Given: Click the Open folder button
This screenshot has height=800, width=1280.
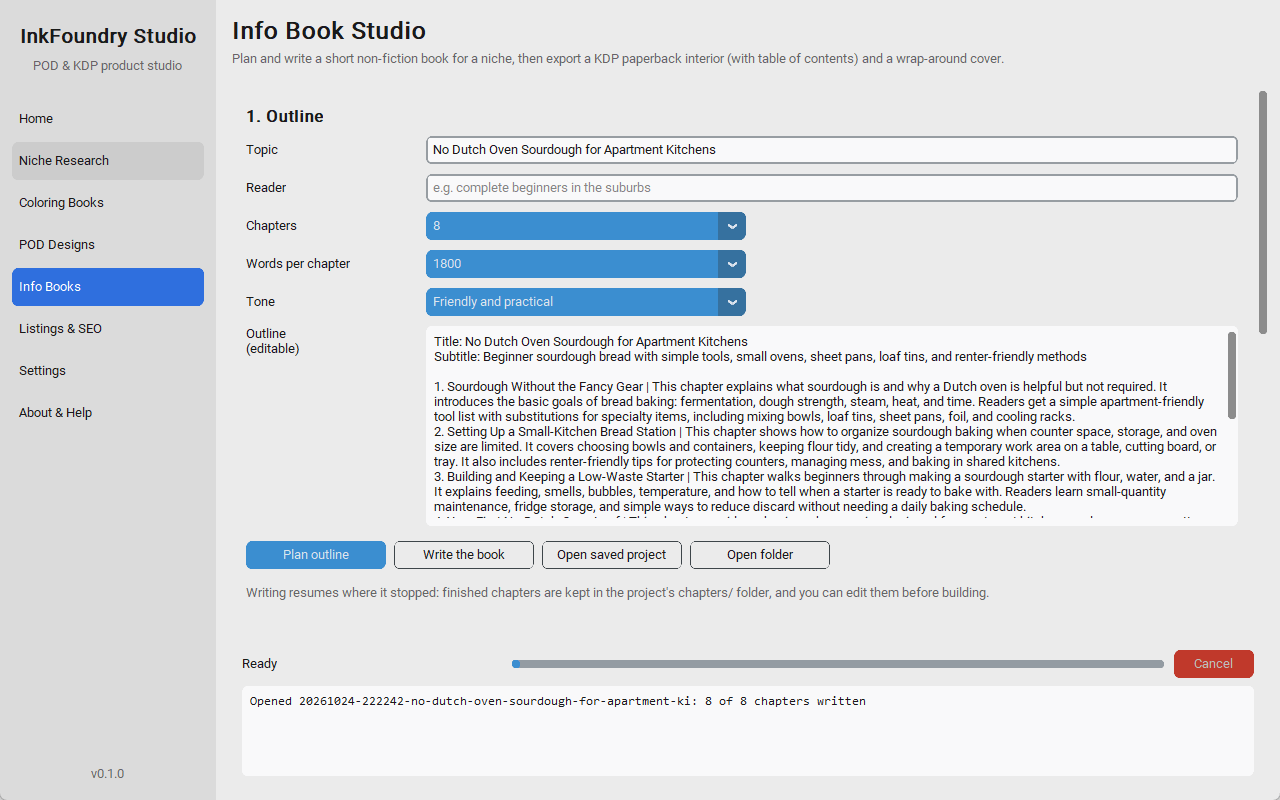Looking at the screenshot, I should (x=760, y=555).
